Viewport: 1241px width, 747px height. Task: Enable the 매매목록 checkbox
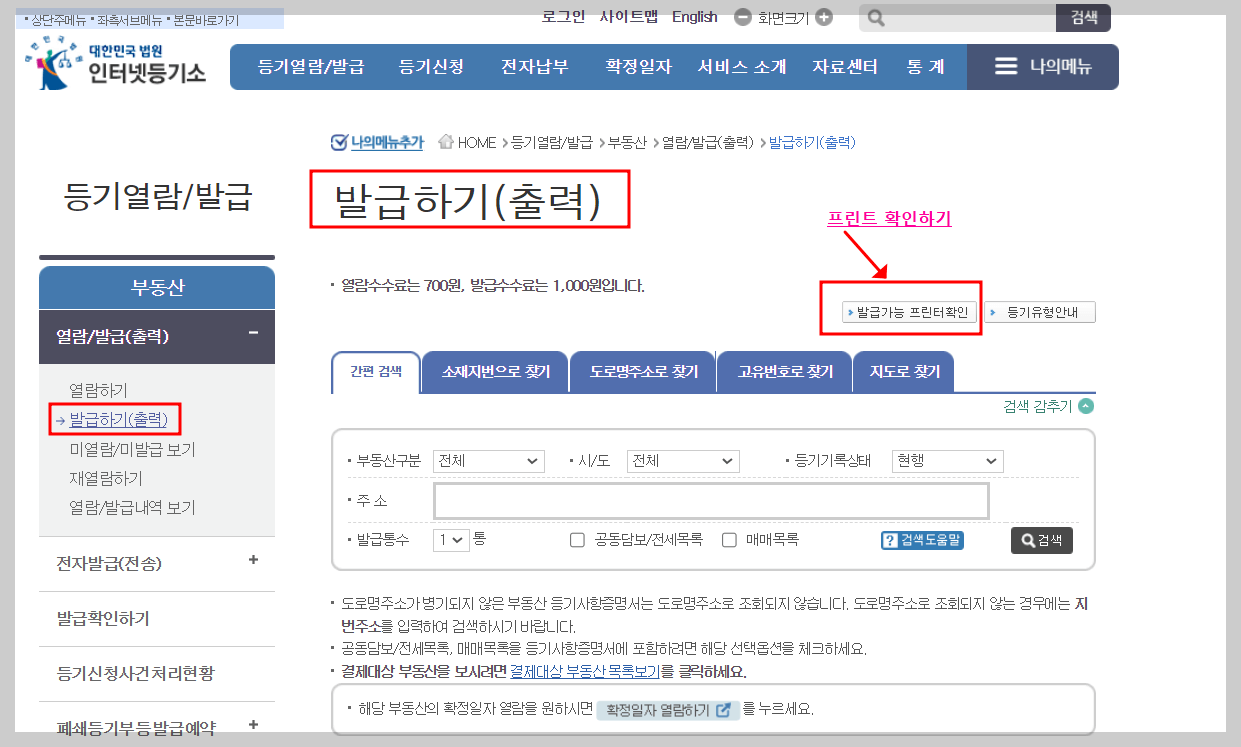click(x=729, y=540)
